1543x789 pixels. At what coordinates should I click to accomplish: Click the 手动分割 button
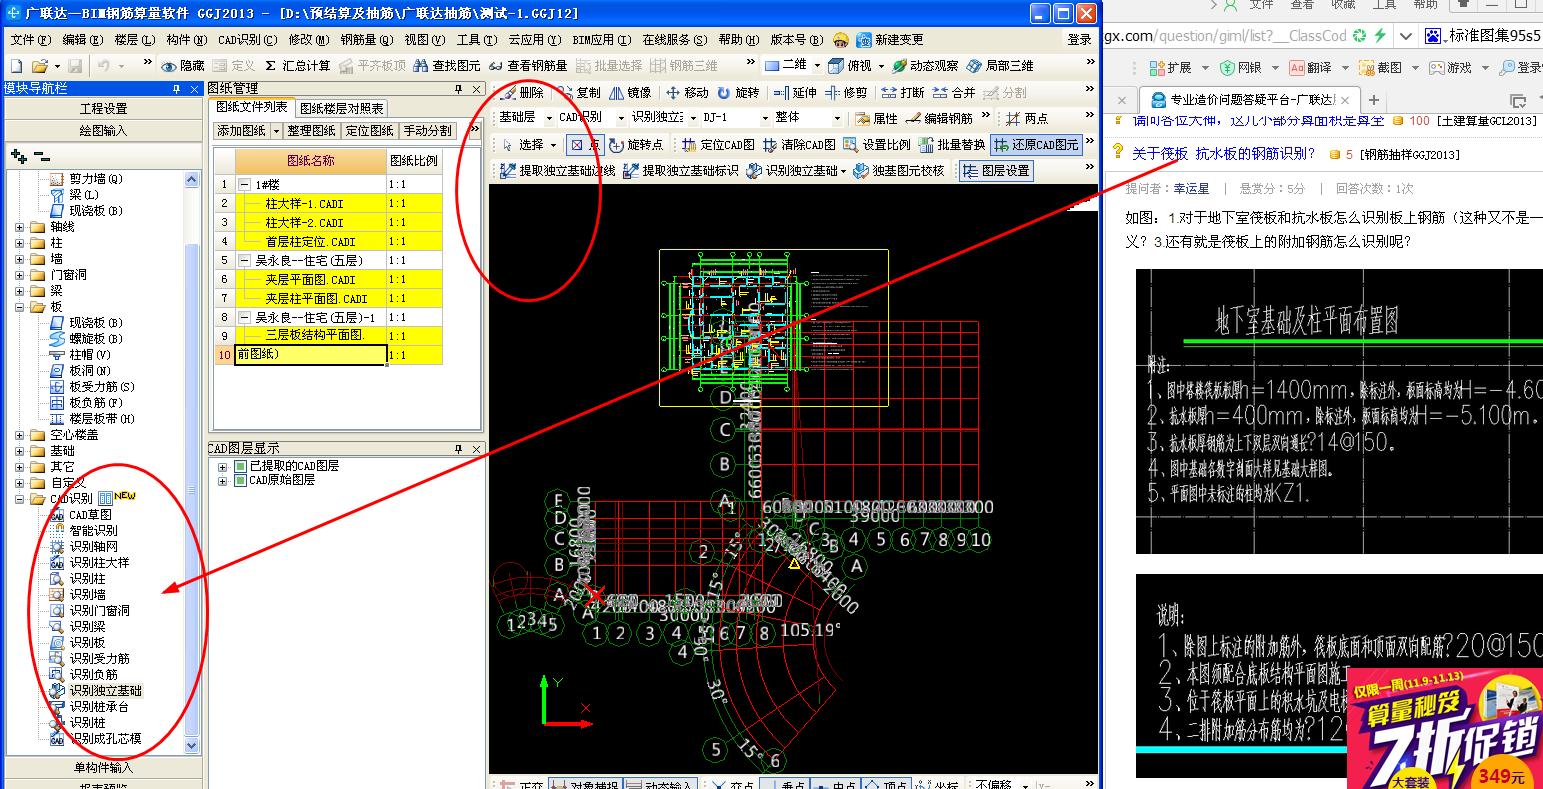pos(427,131)
